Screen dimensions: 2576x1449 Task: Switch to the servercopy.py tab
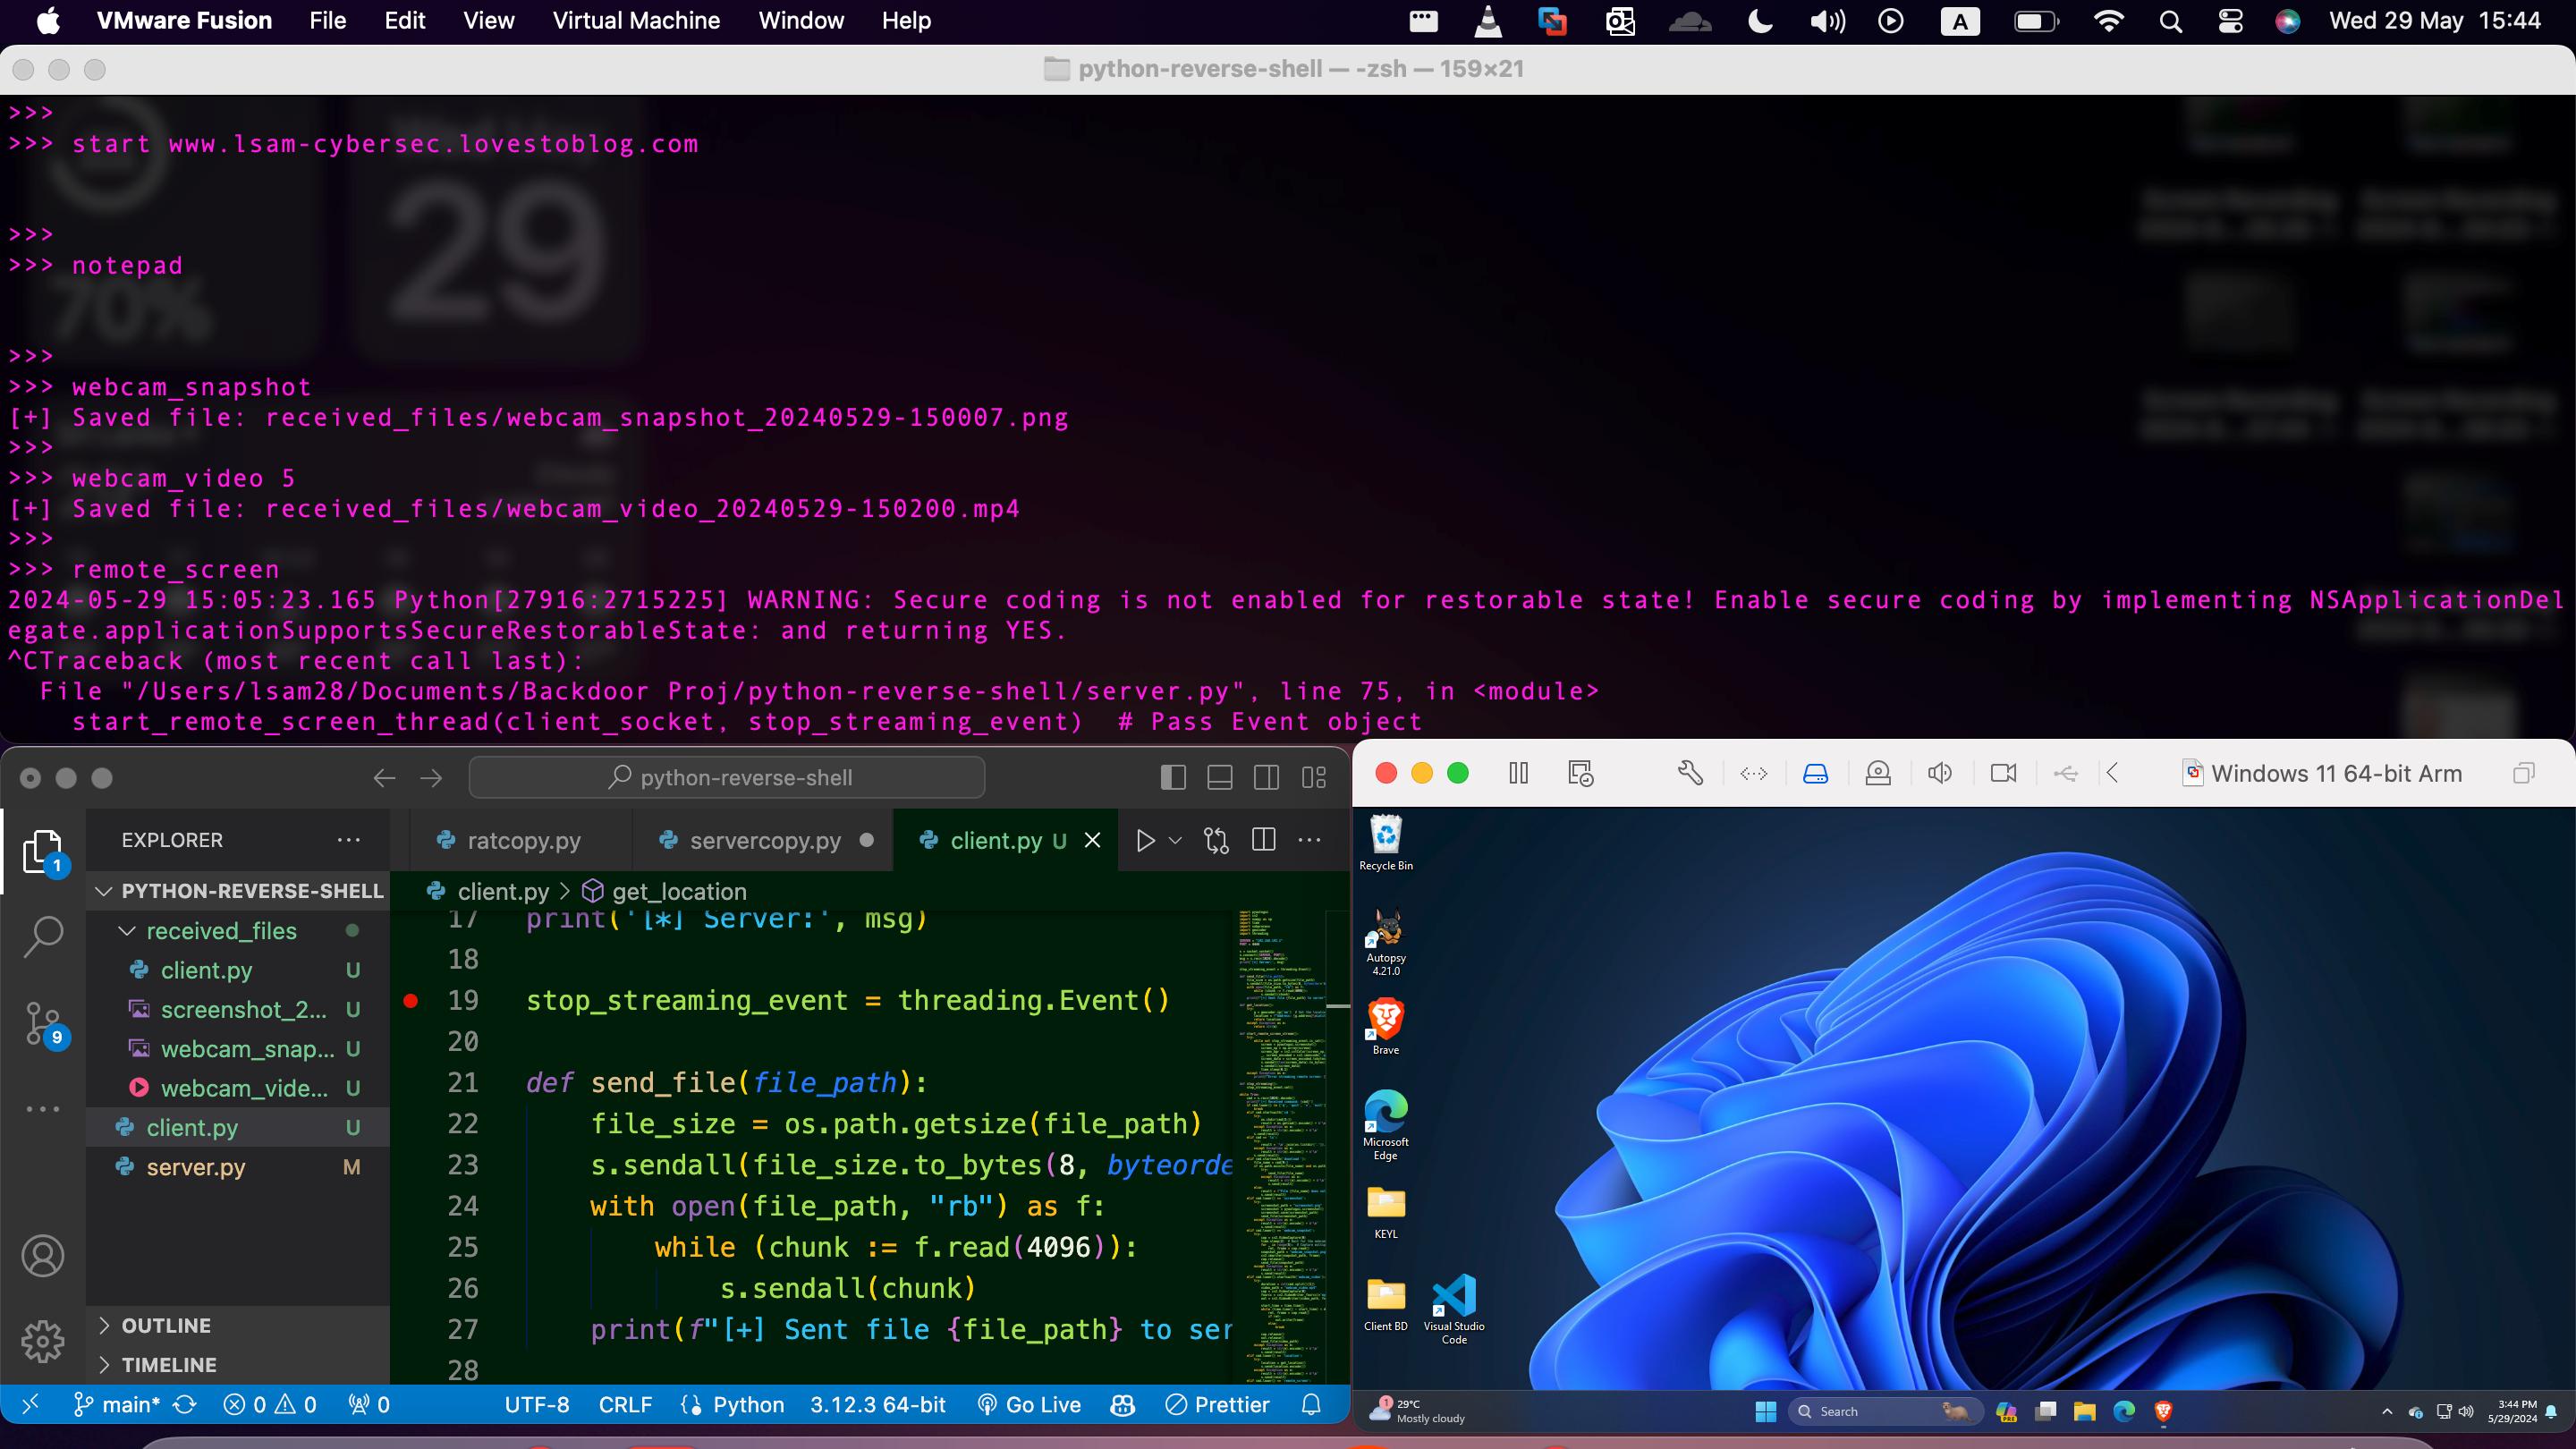[764, 841]
